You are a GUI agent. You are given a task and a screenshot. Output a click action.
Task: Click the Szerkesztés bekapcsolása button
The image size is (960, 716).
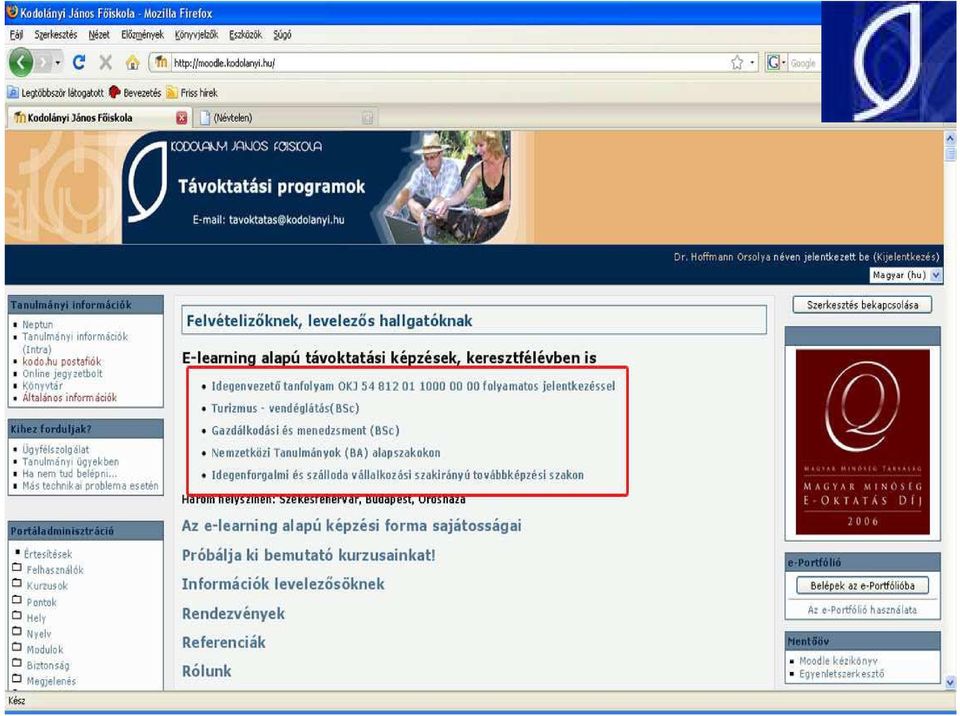pos(862,305)
